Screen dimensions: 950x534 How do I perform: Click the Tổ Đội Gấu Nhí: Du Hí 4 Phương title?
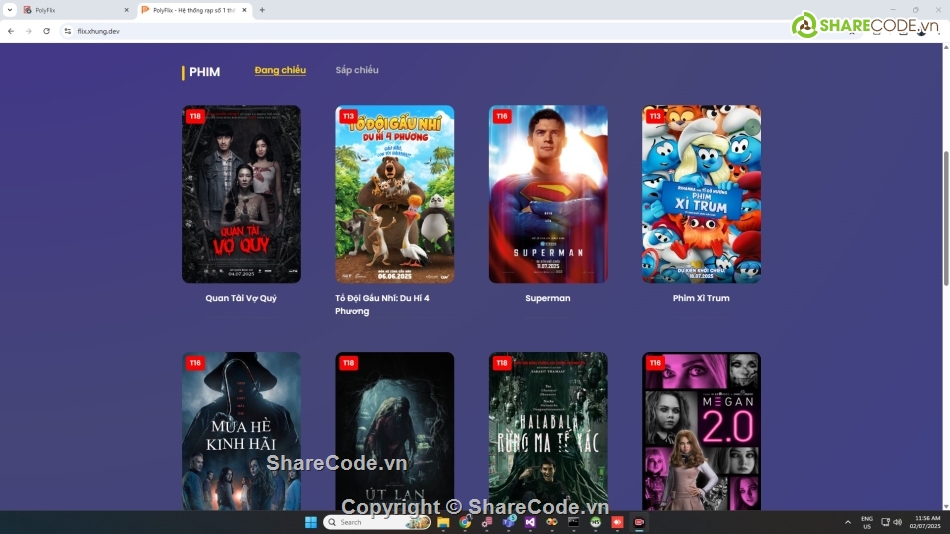click(382, 304)
